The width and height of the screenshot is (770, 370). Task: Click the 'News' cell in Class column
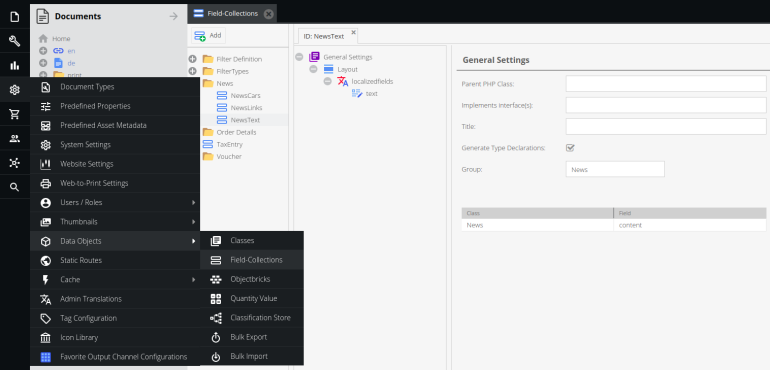pos(537,225)
